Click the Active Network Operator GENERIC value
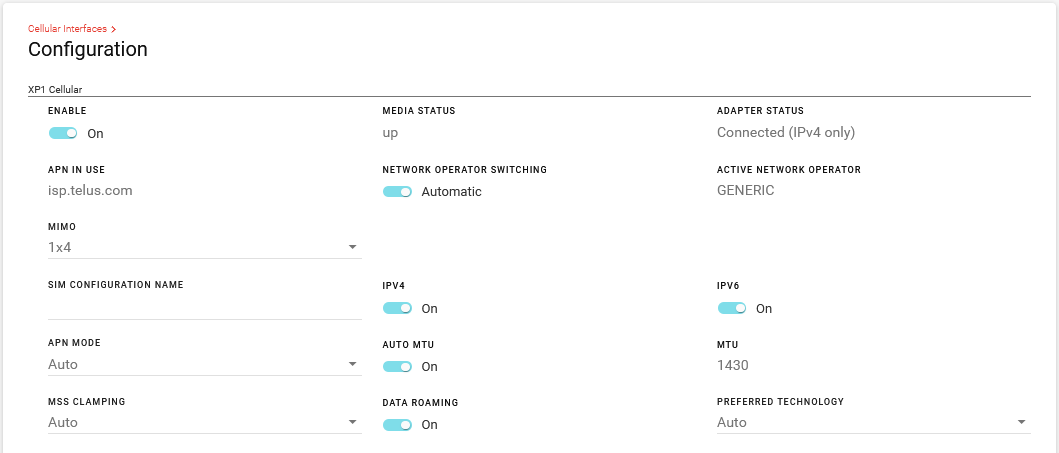The width and height of the screenshot is (1059, 453). coord(746,190)
